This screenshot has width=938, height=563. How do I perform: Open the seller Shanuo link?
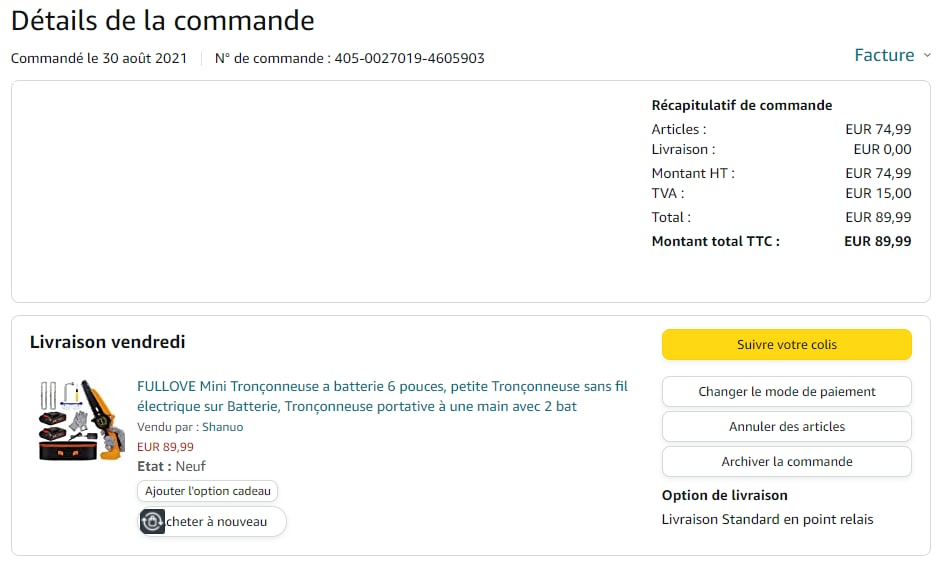click(223, 427)
